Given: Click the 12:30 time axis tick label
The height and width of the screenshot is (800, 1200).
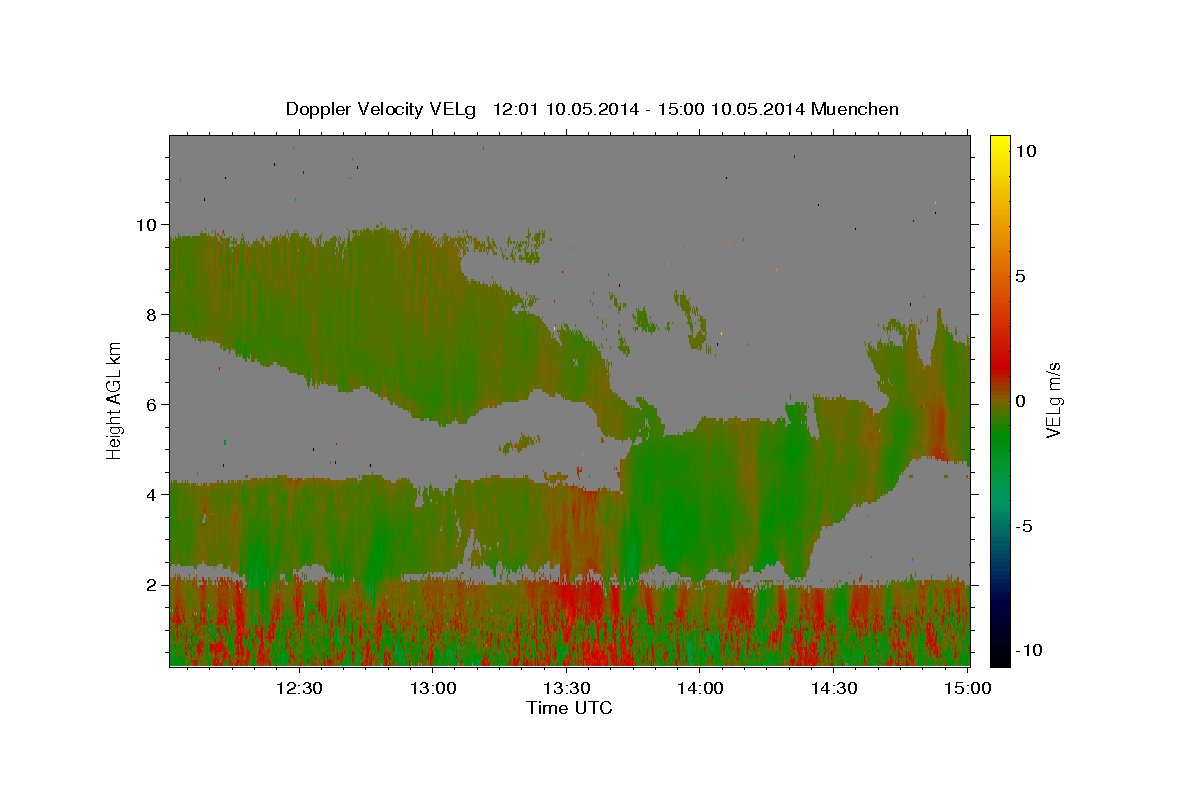Looking at the screenshot, I should 298,689.
